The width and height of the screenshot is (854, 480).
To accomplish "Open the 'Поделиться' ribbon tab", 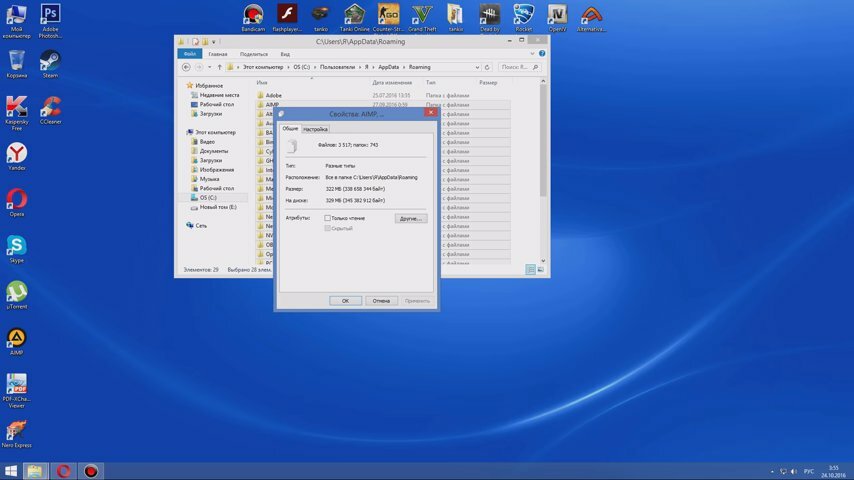I will click(x=254, y=54).
